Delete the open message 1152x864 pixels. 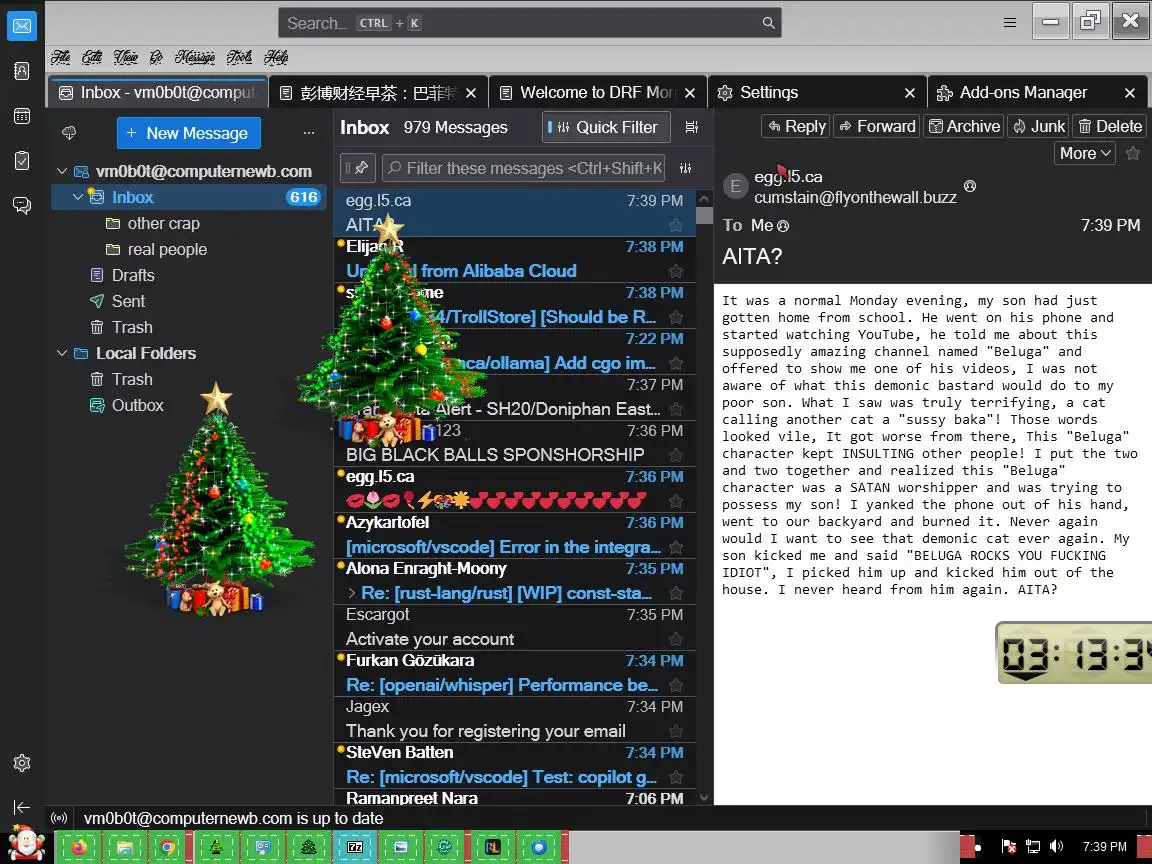[1110, 126]
